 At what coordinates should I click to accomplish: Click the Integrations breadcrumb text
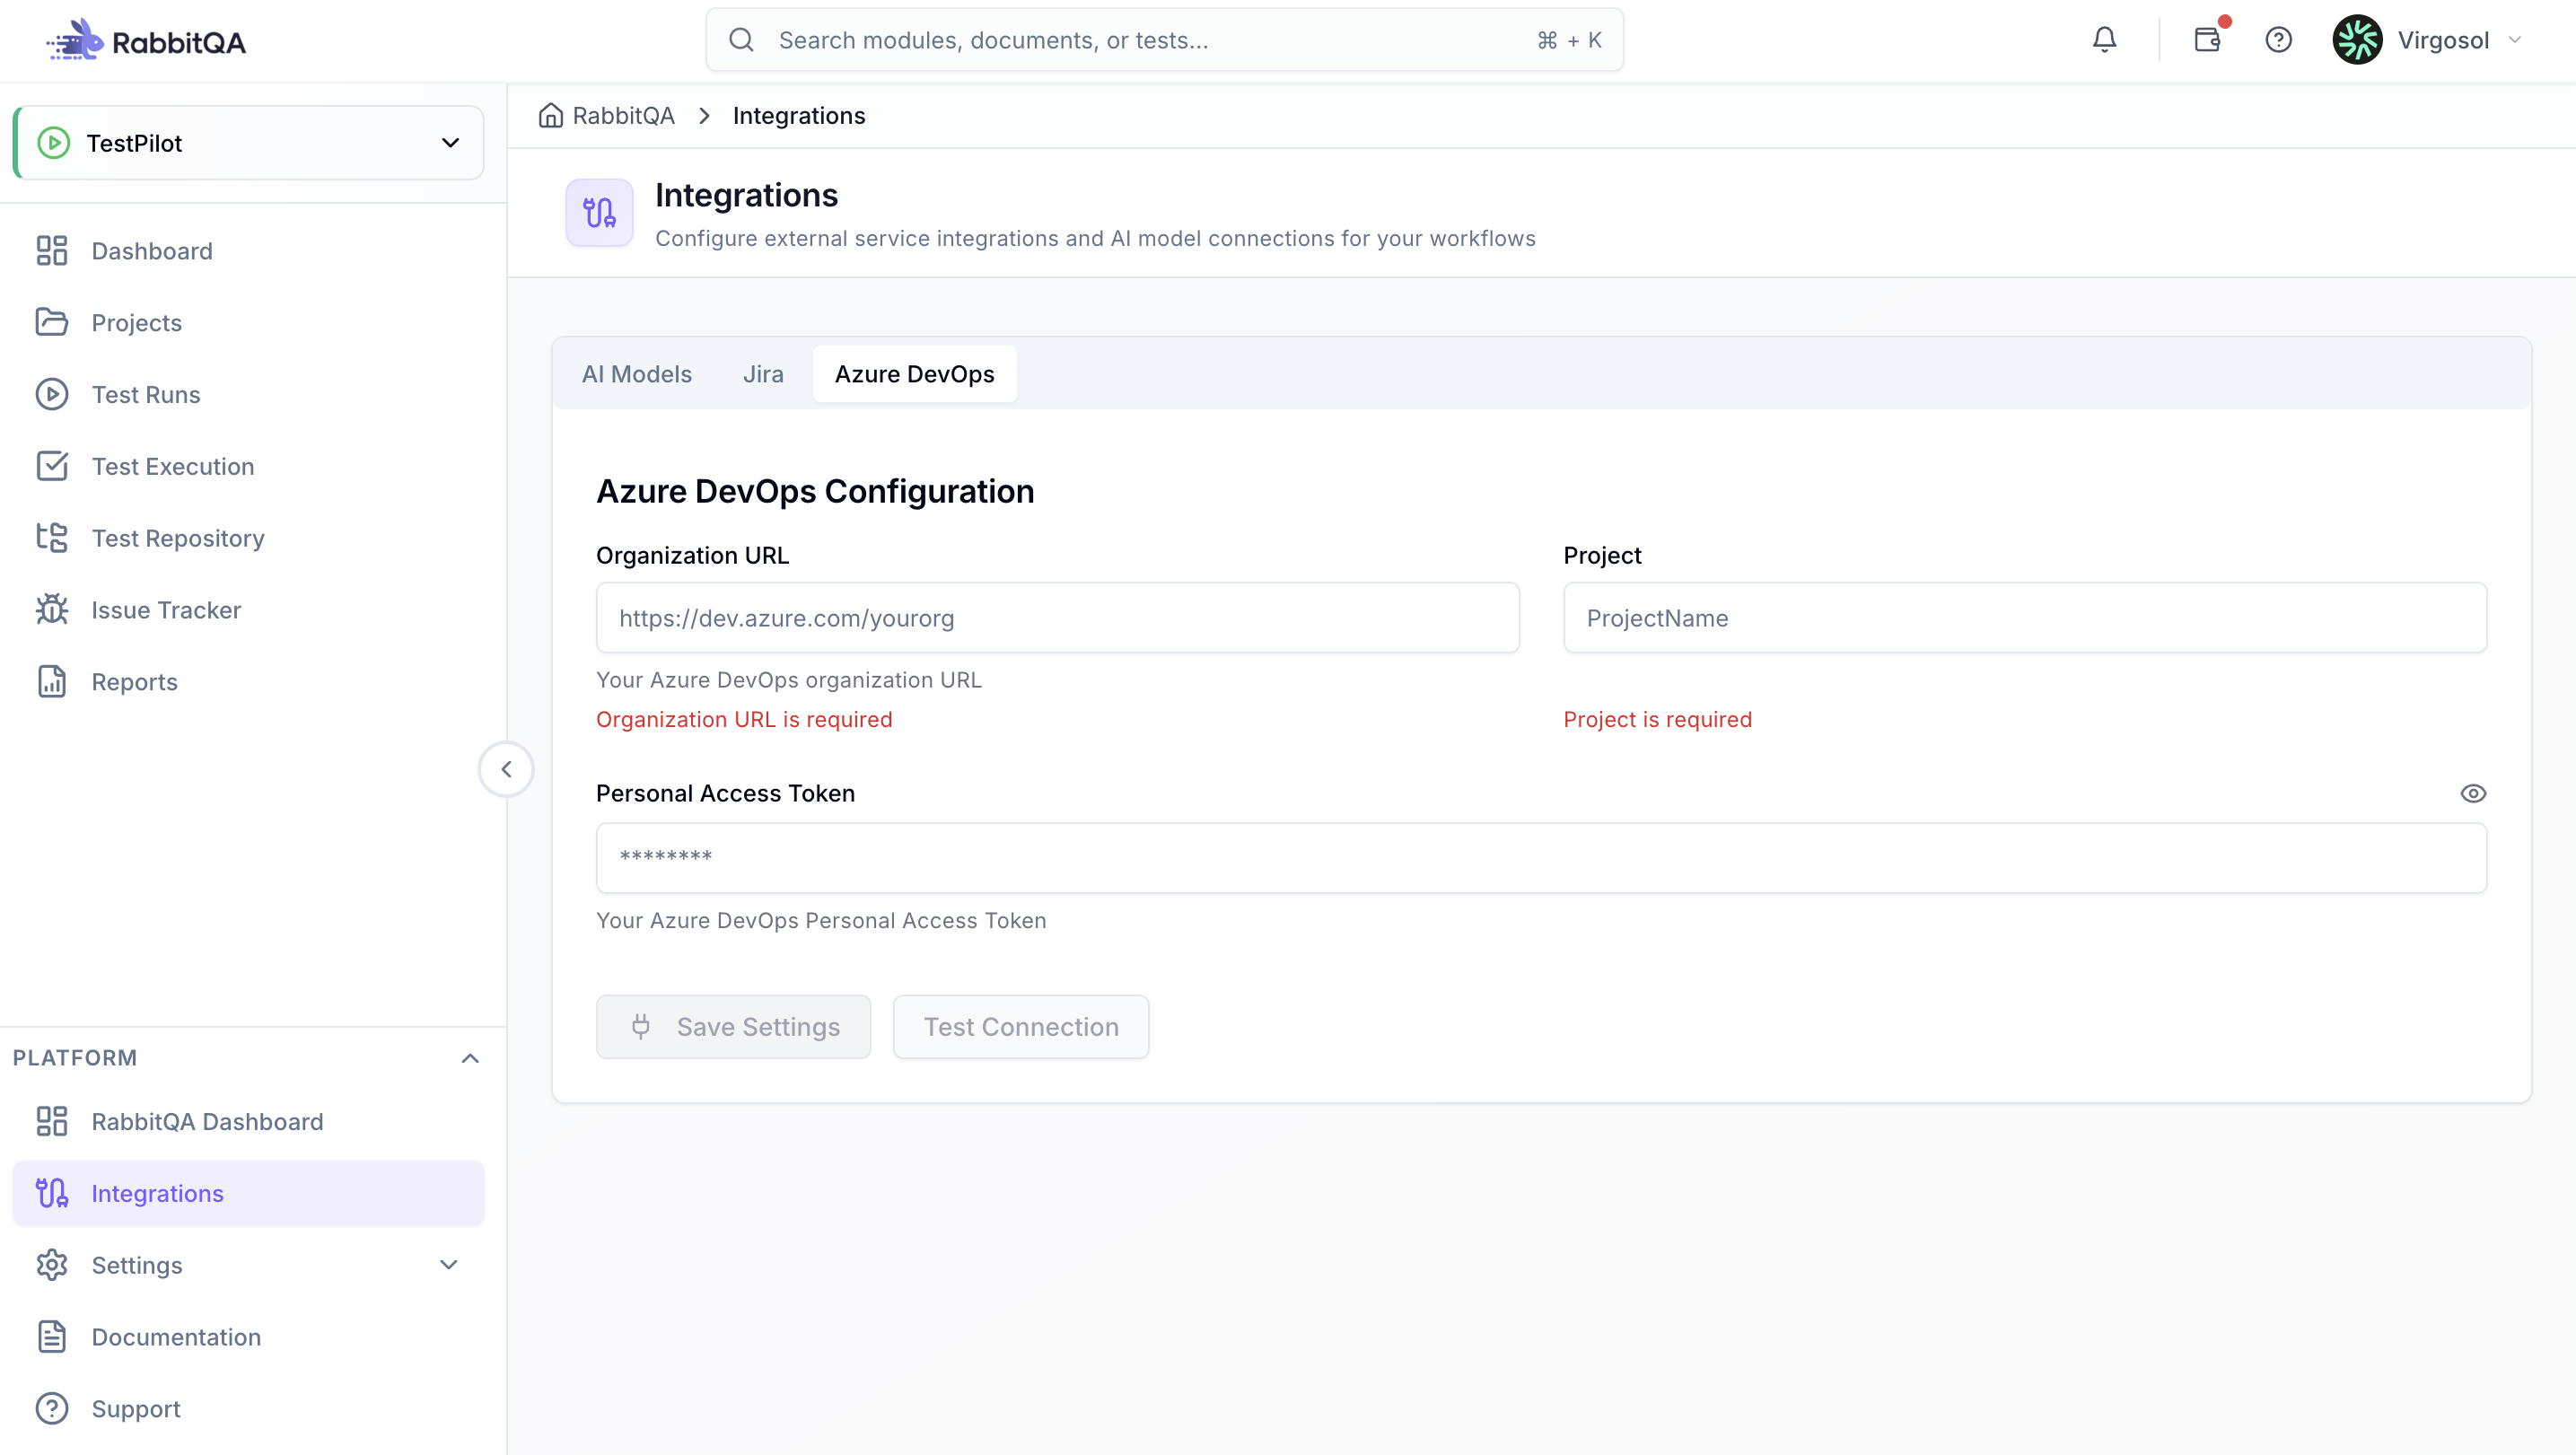798,116
